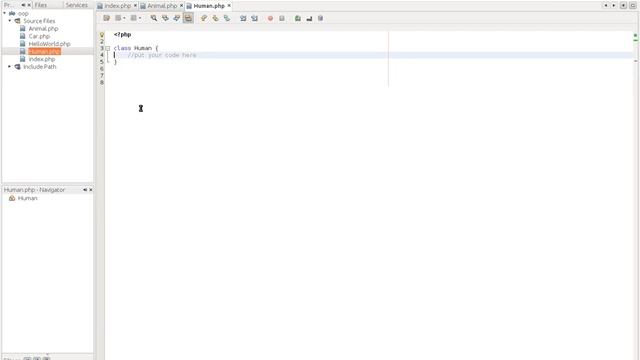The image size is (640, 360).
Task: Click the Find Next Occurrence icon
Action: [177, 18]
